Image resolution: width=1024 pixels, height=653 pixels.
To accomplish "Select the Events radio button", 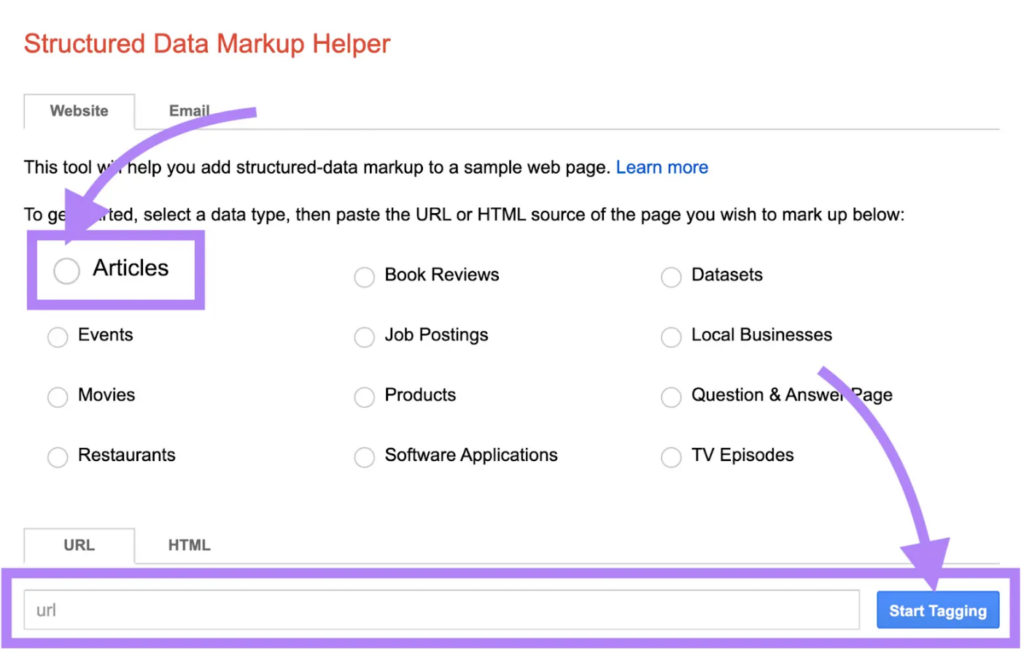I will pyautogui.click(x=57, y=337).
